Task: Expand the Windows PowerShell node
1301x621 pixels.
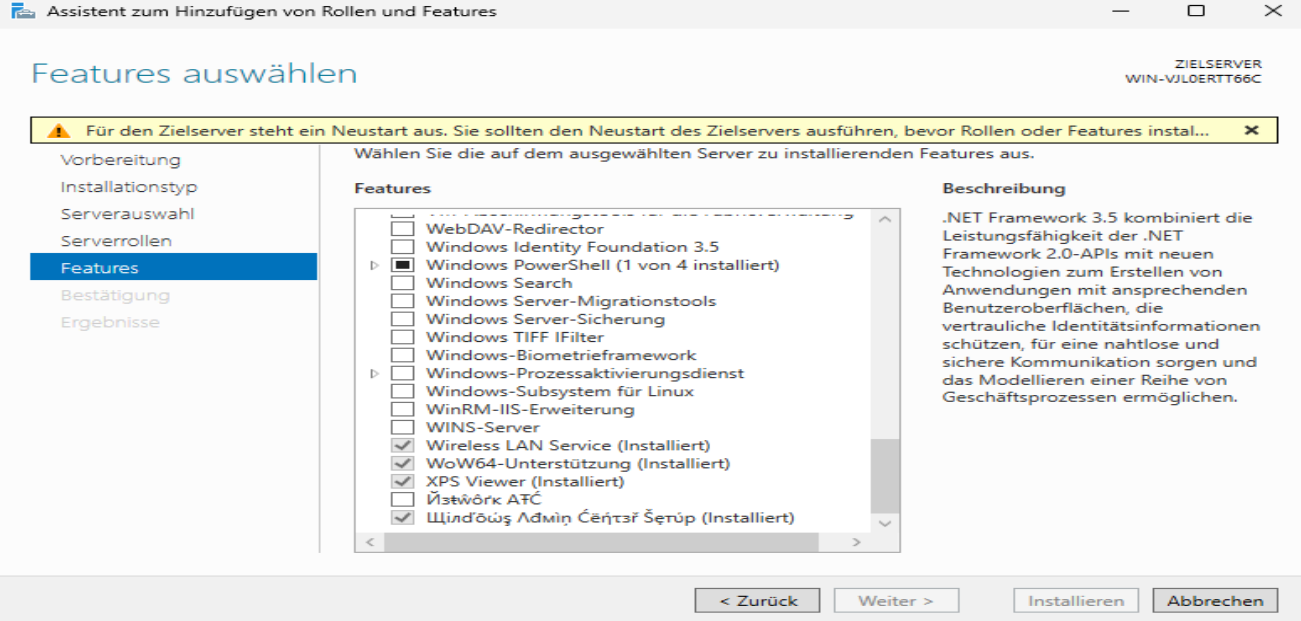Action: 375,265
